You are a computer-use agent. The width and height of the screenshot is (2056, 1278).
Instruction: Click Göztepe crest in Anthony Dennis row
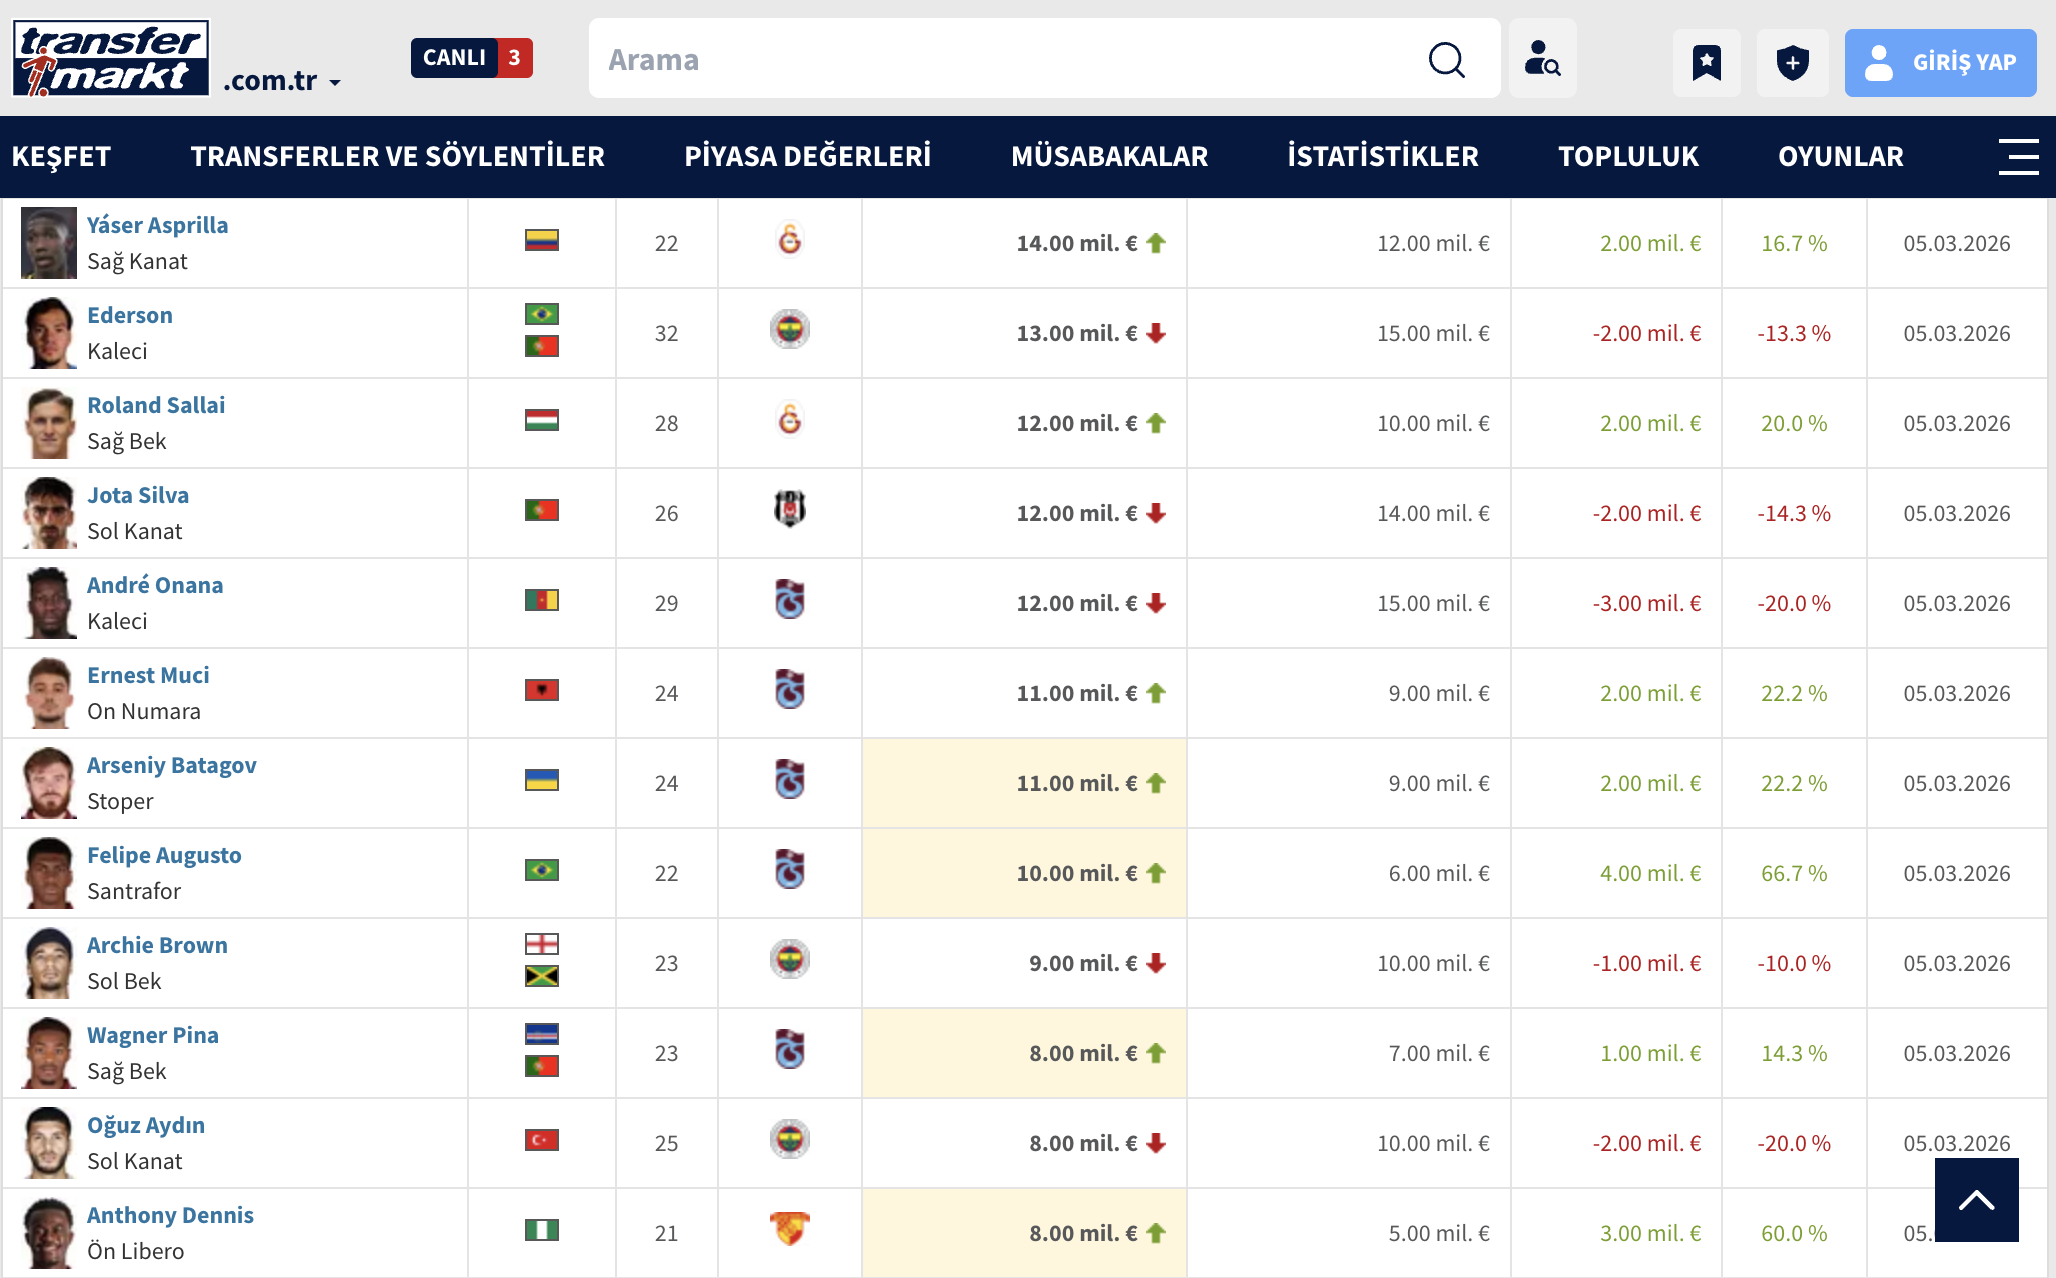[789, 1229]
